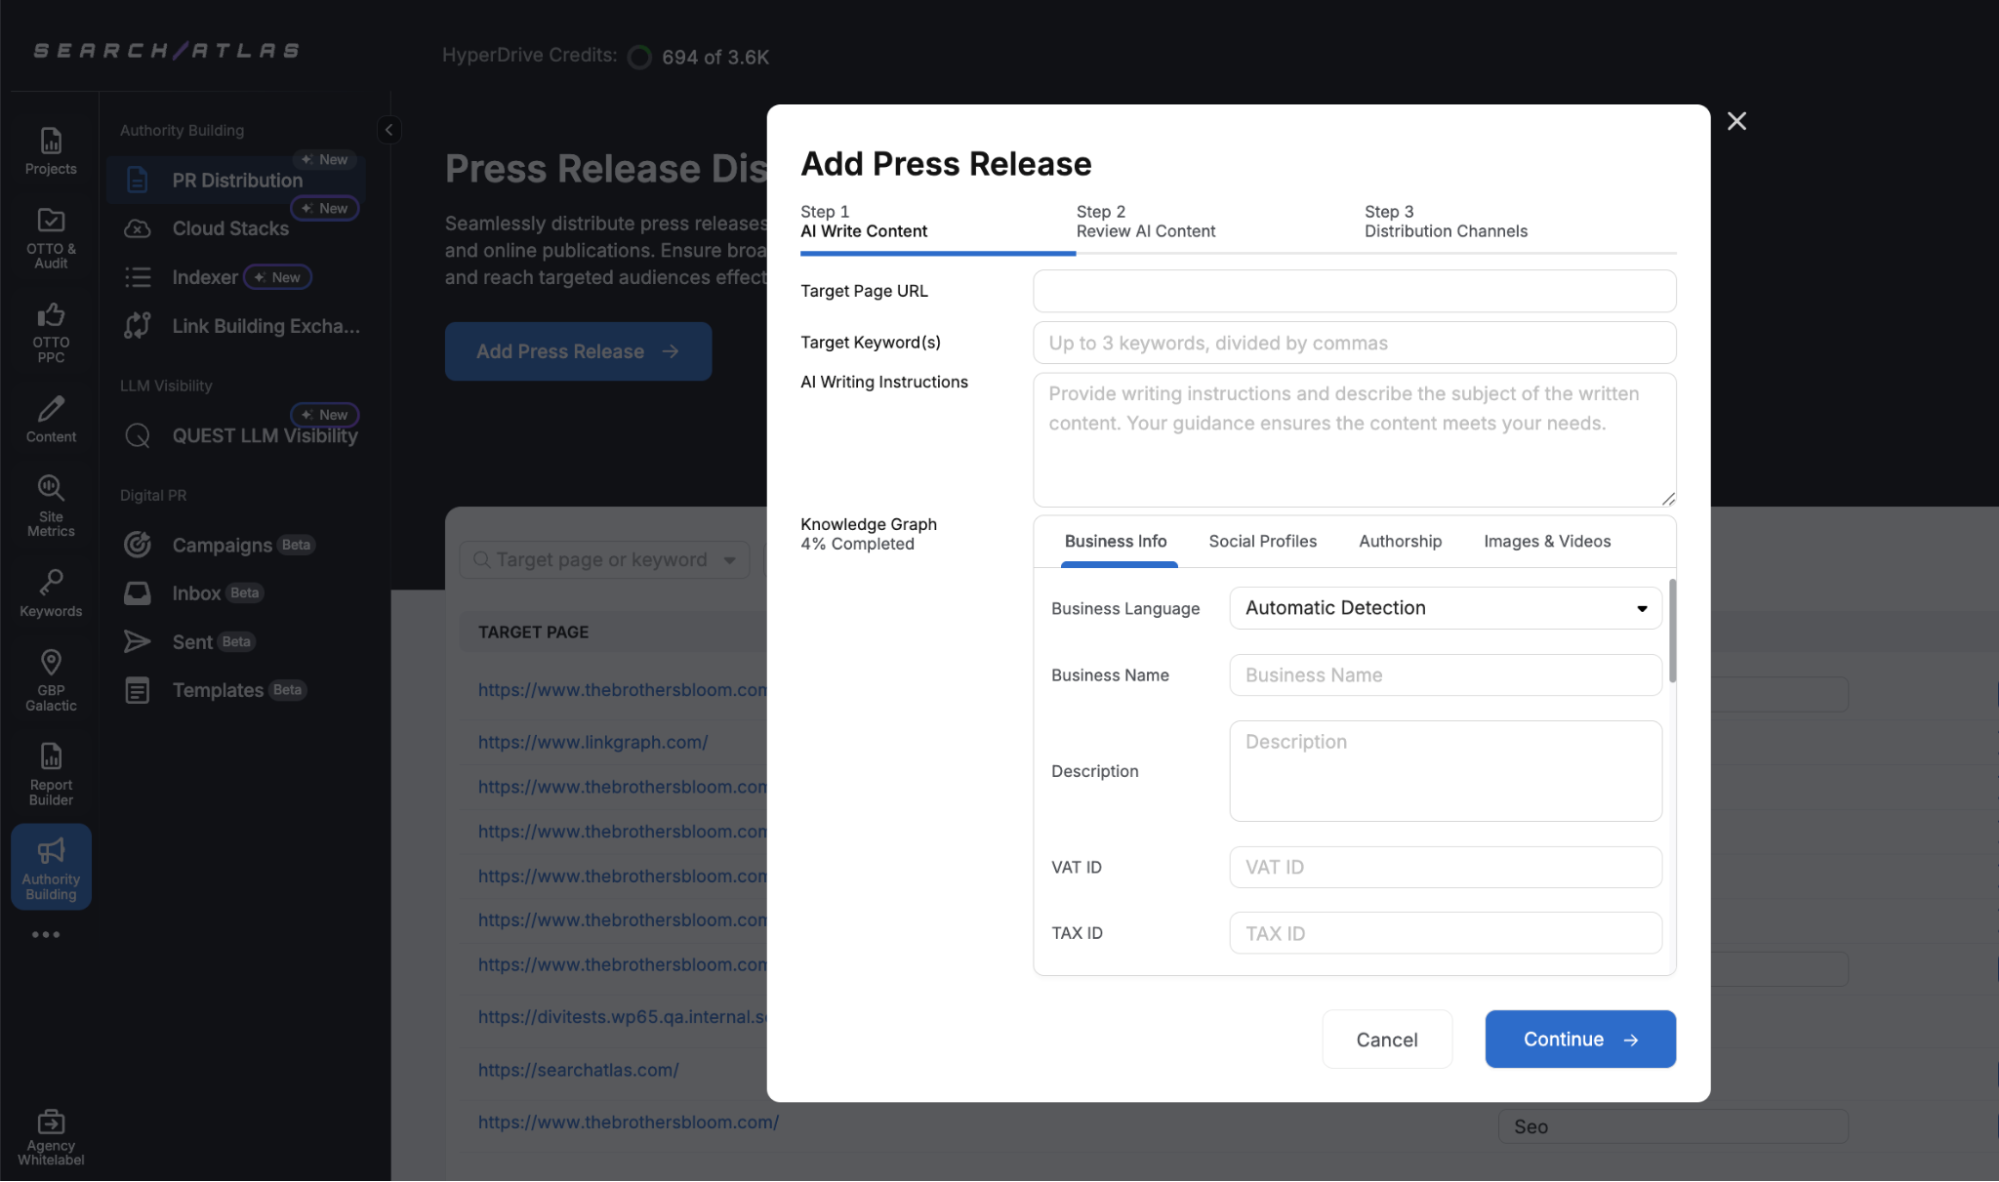1999x1182 pixels.
Task: Click the Cancel button
Action: [1386, 1039]
